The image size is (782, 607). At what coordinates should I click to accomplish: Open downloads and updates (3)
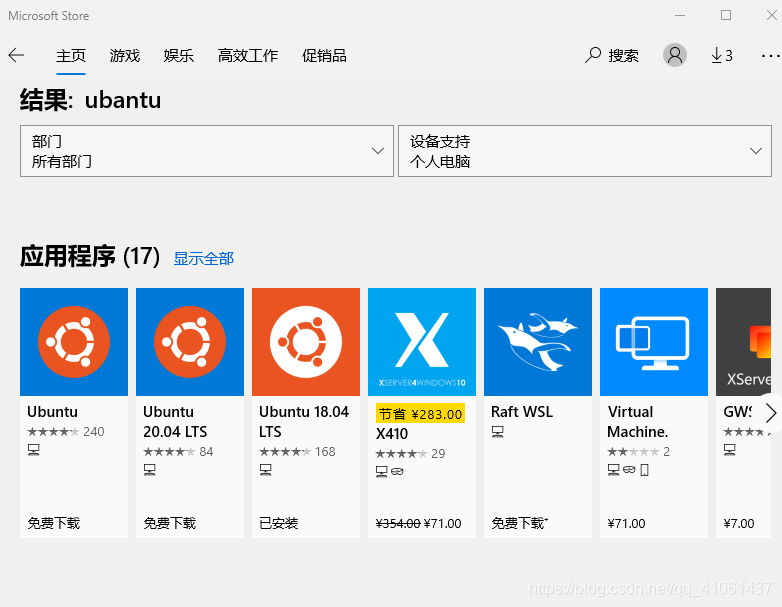[x=722, y=55]
